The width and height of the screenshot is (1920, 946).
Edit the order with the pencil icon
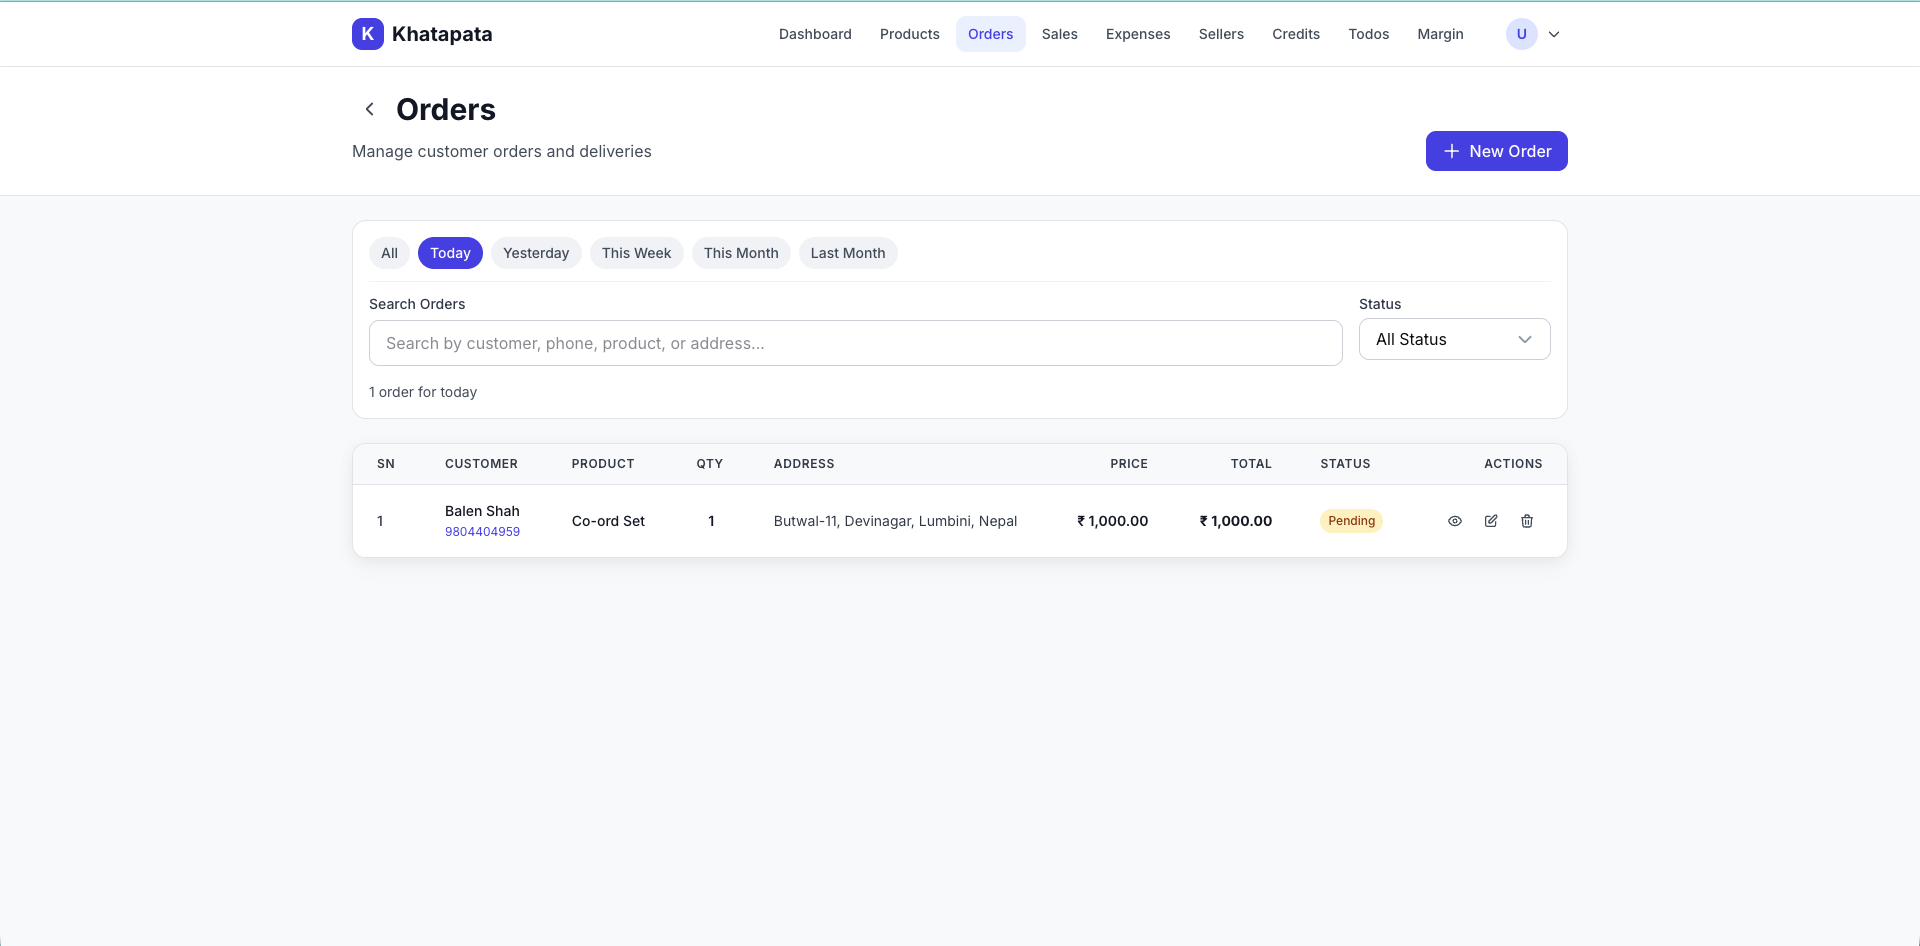[x=1491, y=521]
